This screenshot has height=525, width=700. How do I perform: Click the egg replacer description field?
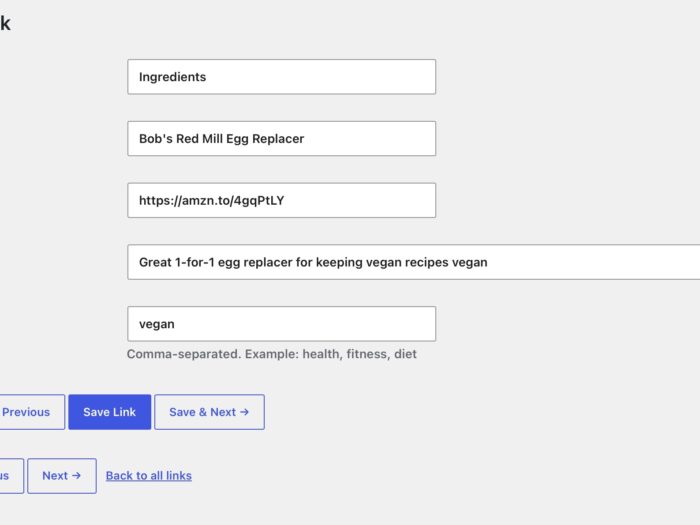(413, 262)
